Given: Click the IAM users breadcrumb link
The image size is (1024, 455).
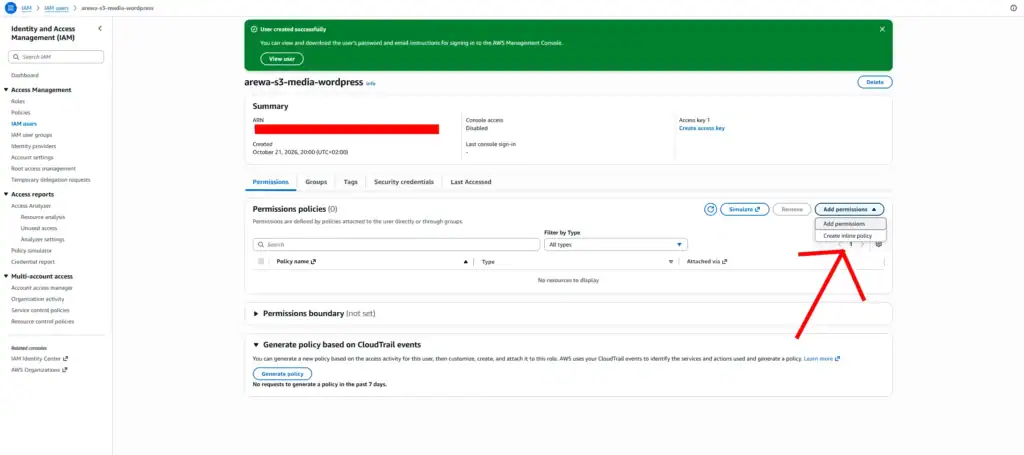Looking at the screenshot, I should 57,8.
